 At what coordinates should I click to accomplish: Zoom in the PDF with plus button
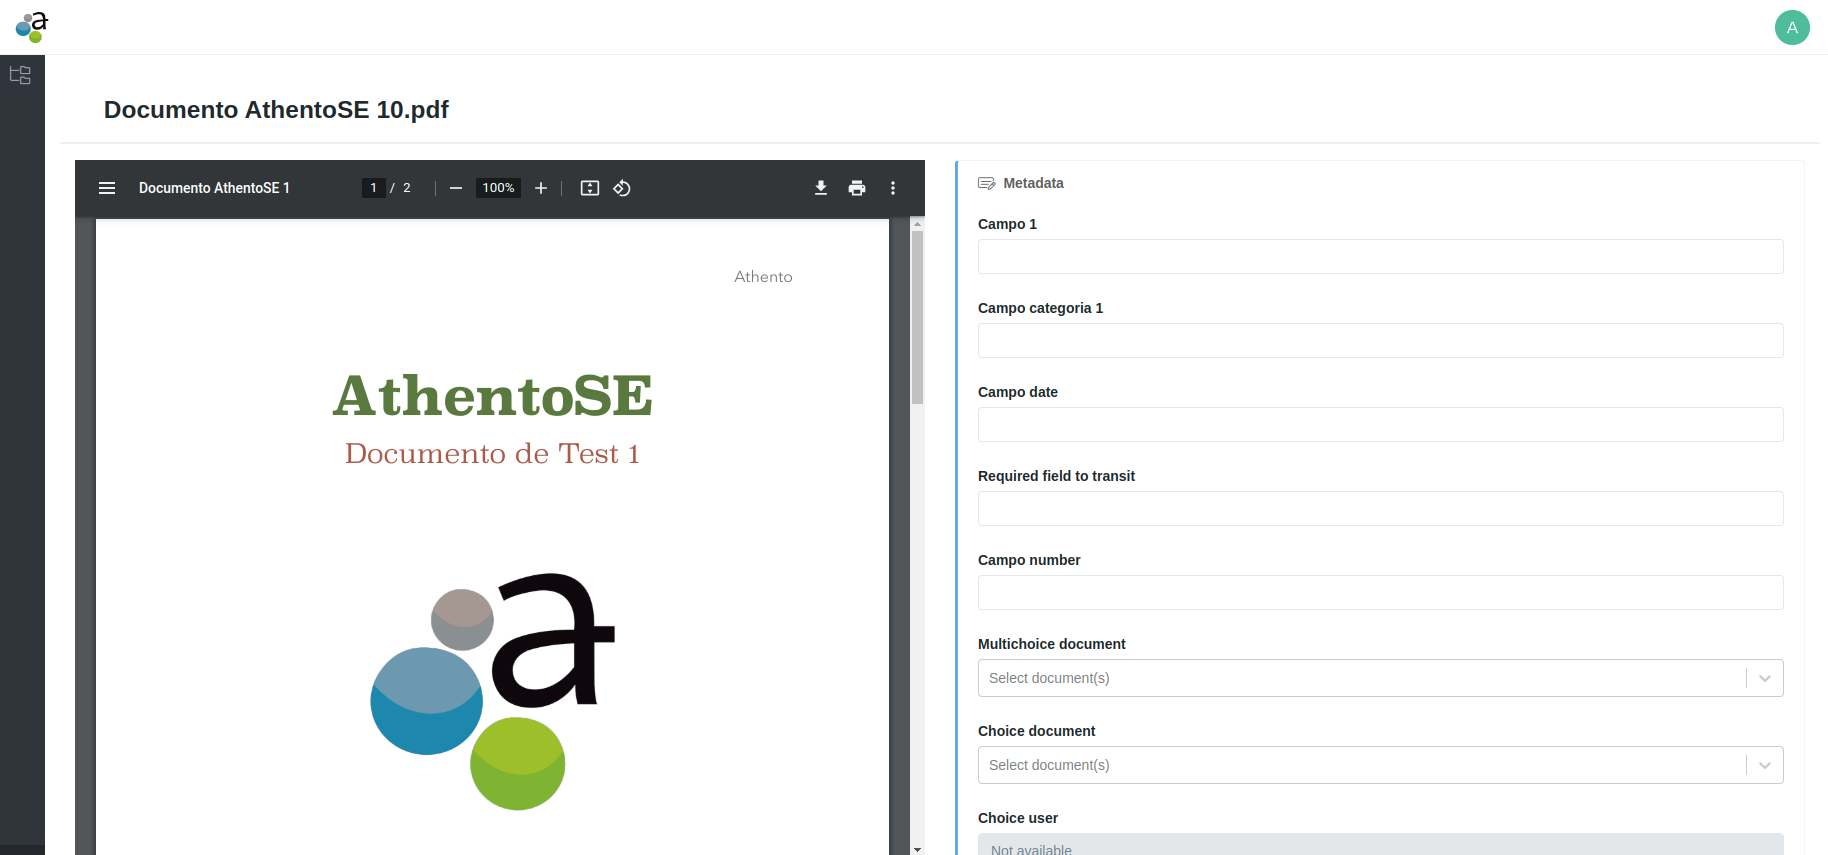[541, 188]
